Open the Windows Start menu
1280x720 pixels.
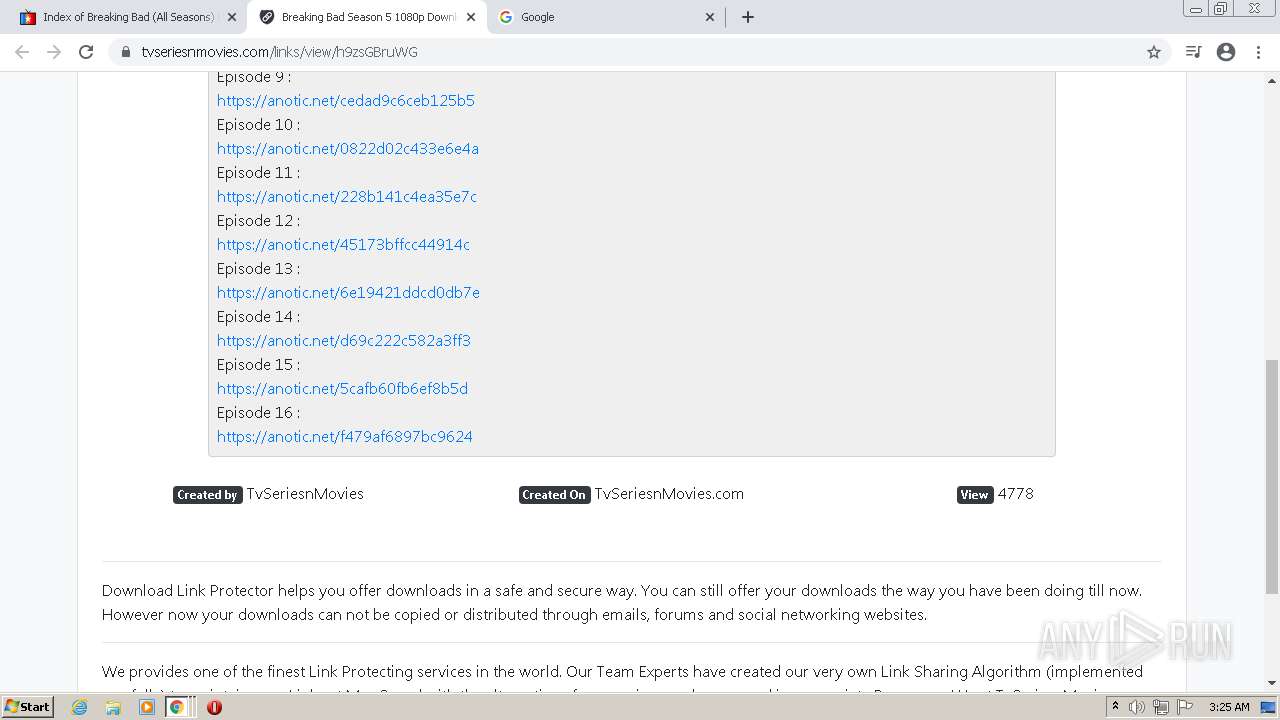[27, 707]
